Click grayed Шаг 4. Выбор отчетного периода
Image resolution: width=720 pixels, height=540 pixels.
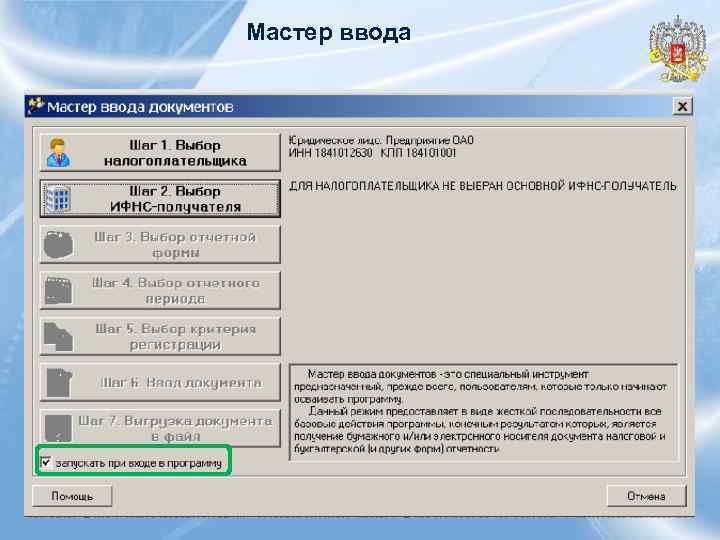point(160,290)
